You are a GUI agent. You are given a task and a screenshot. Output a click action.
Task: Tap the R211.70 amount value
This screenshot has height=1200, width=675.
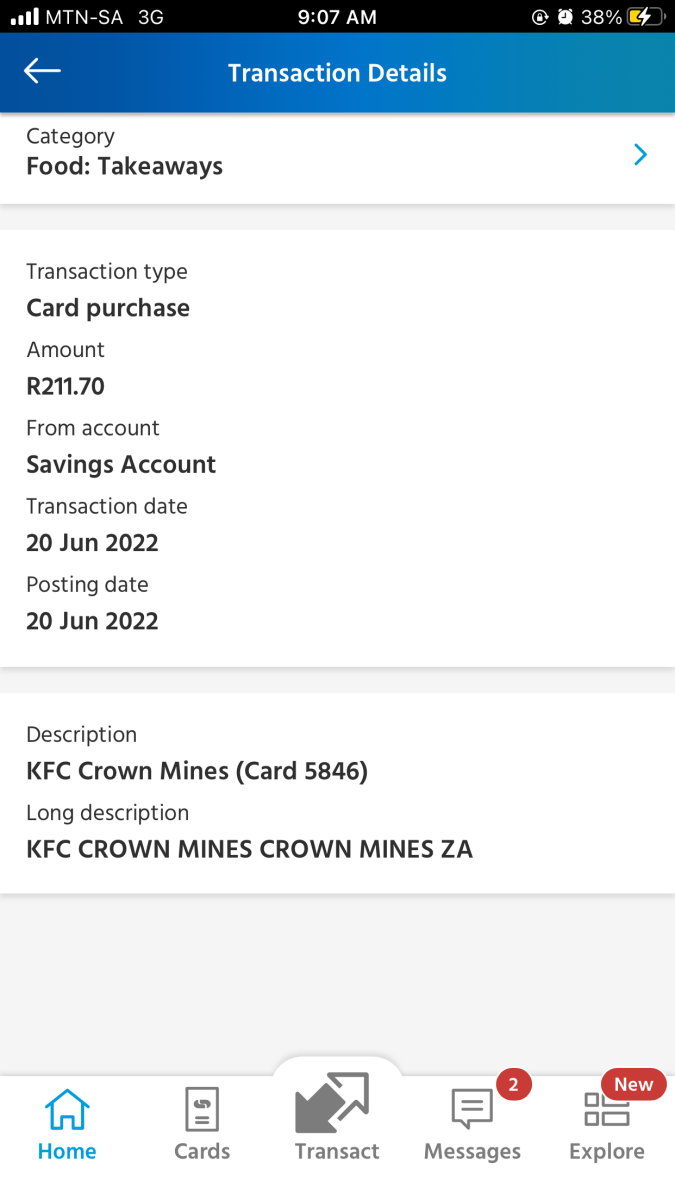pyautogui.click(x=65, y=386)
